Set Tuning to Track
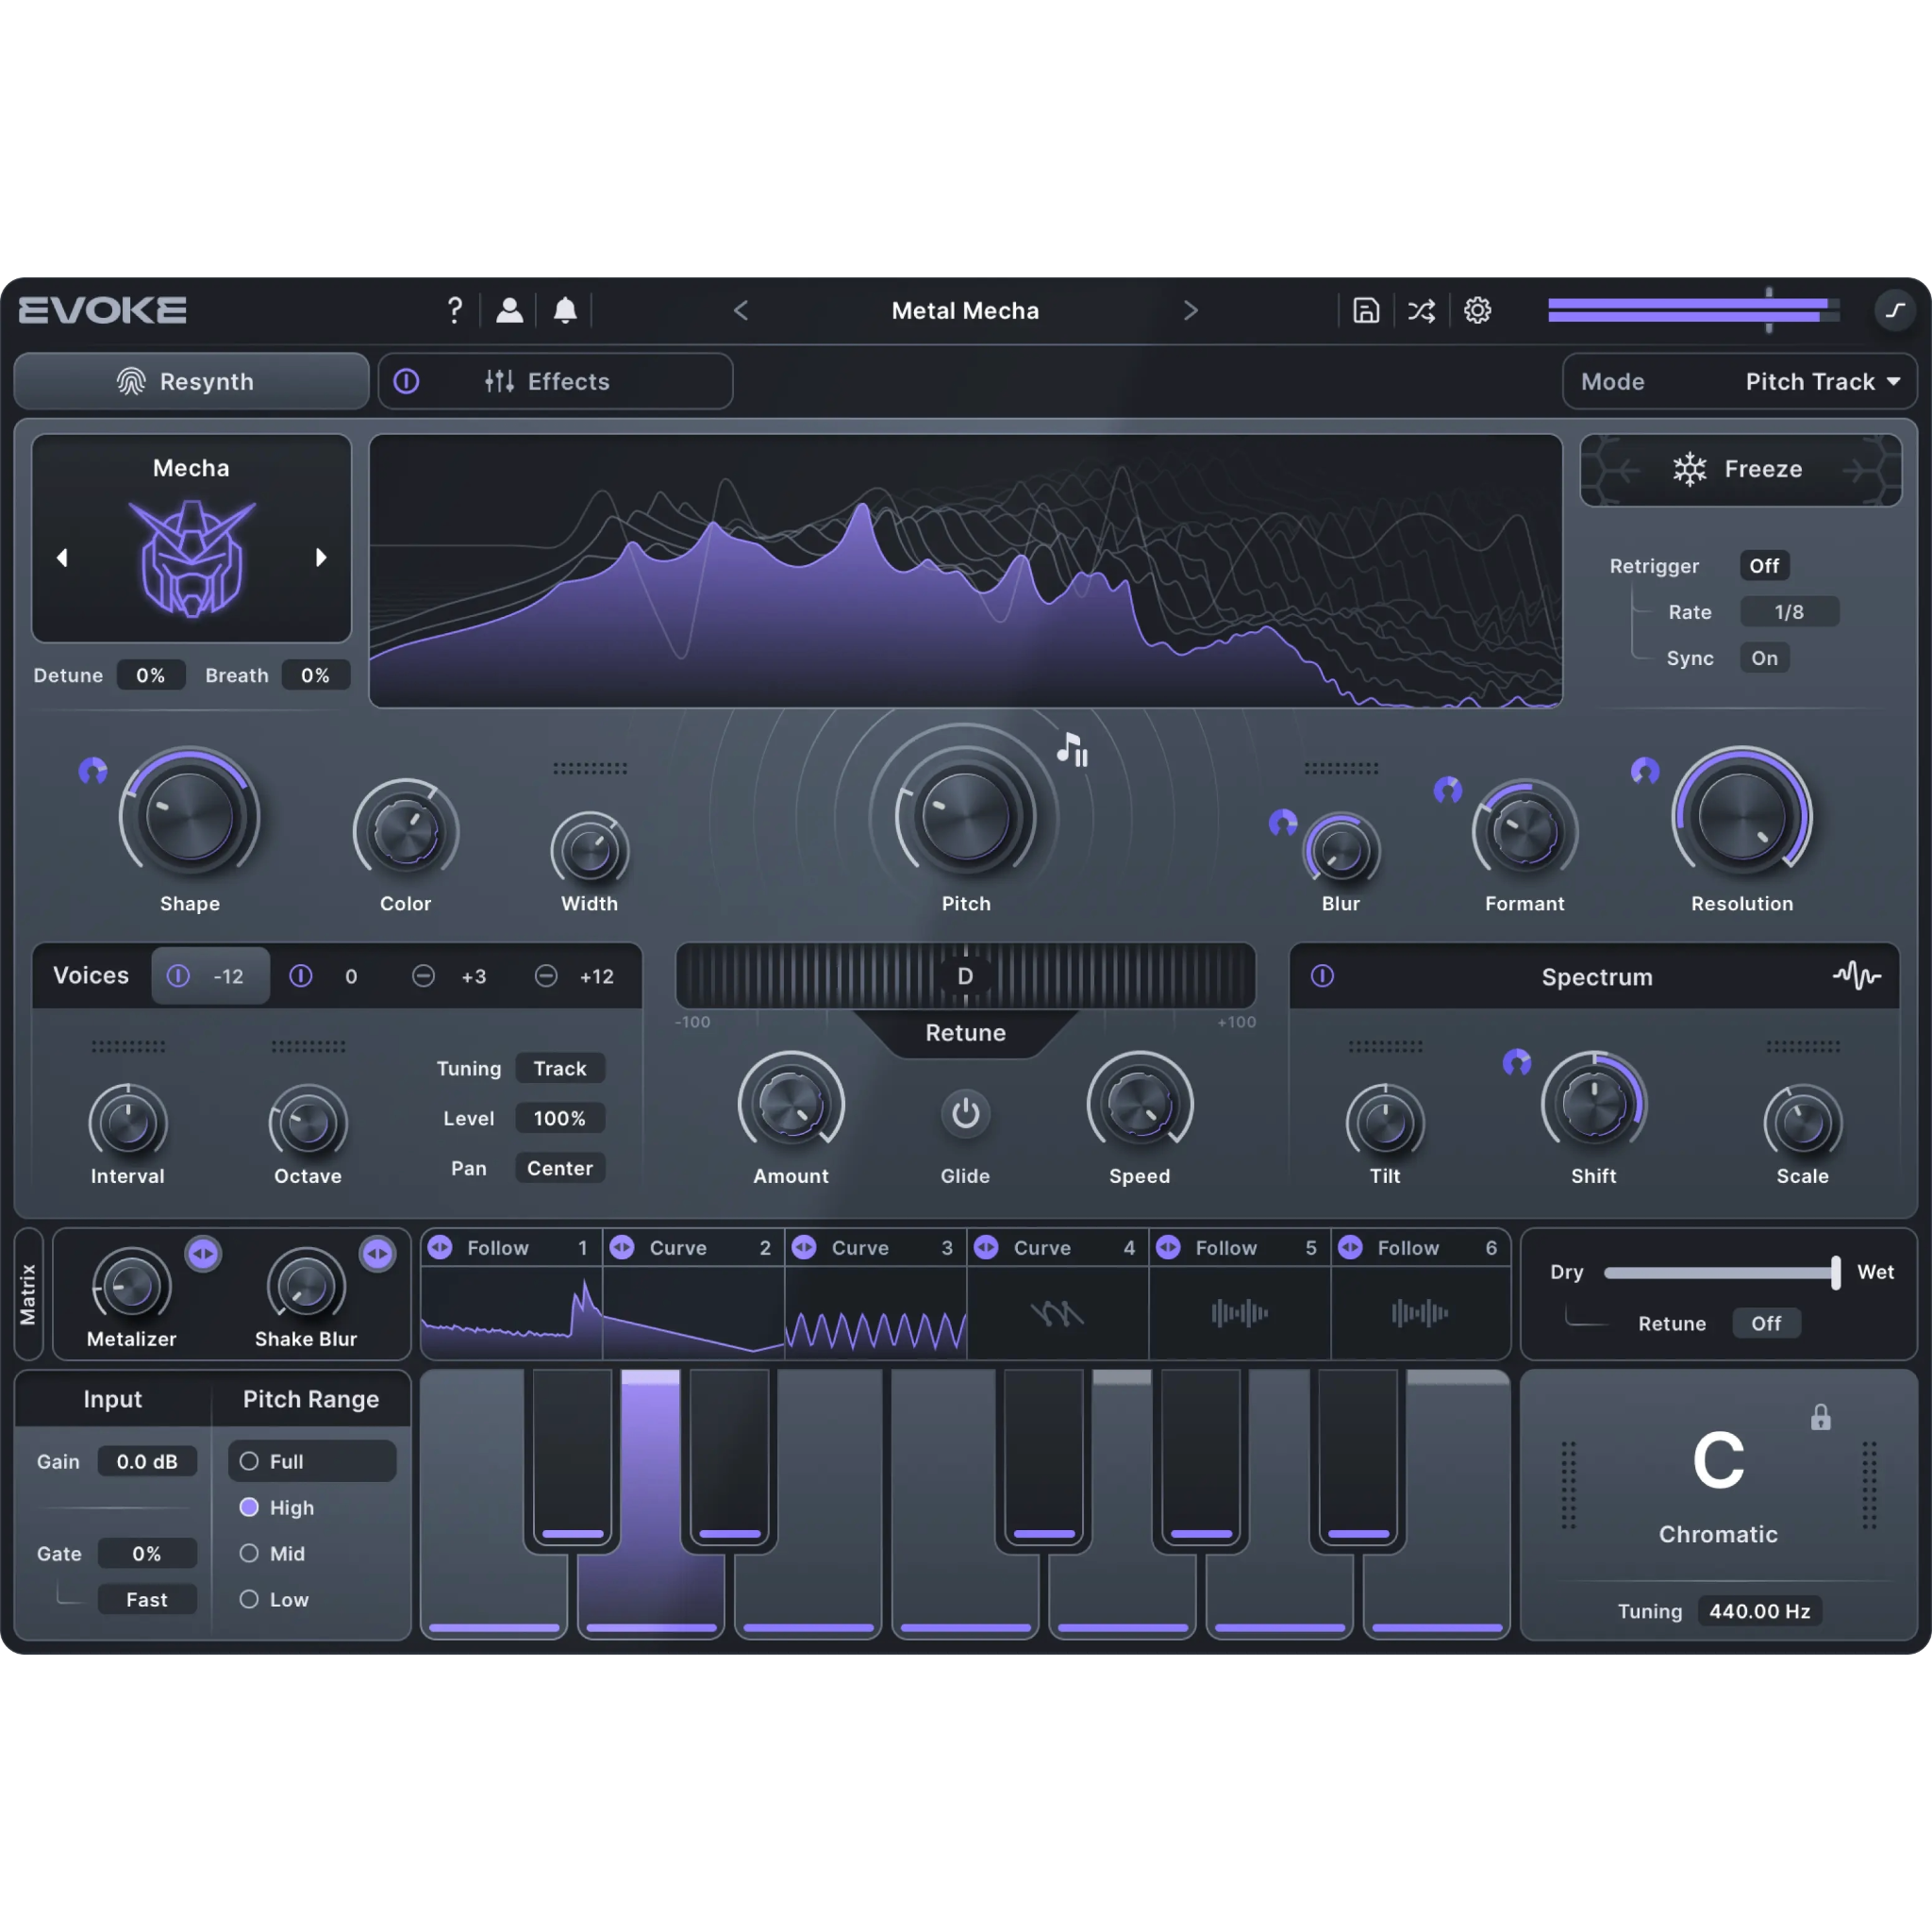The image size is (1932, 1932). point(560,1068)
